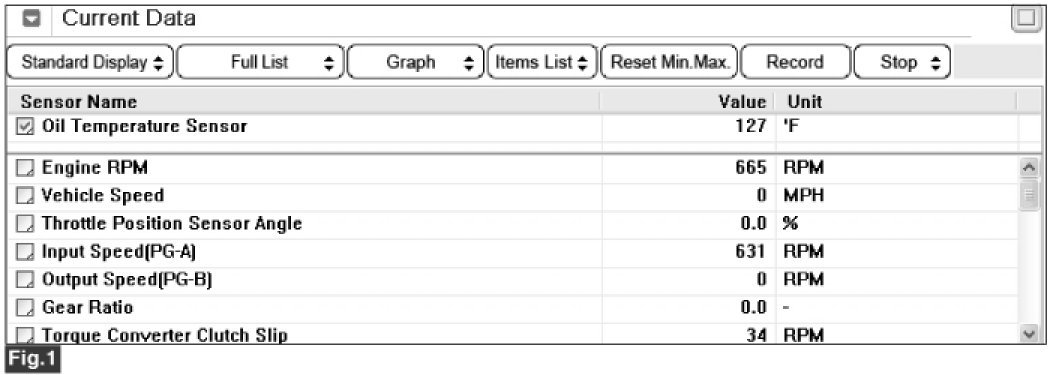
Task: Open the Items List dropdown
Action: [x=542, y=63]
